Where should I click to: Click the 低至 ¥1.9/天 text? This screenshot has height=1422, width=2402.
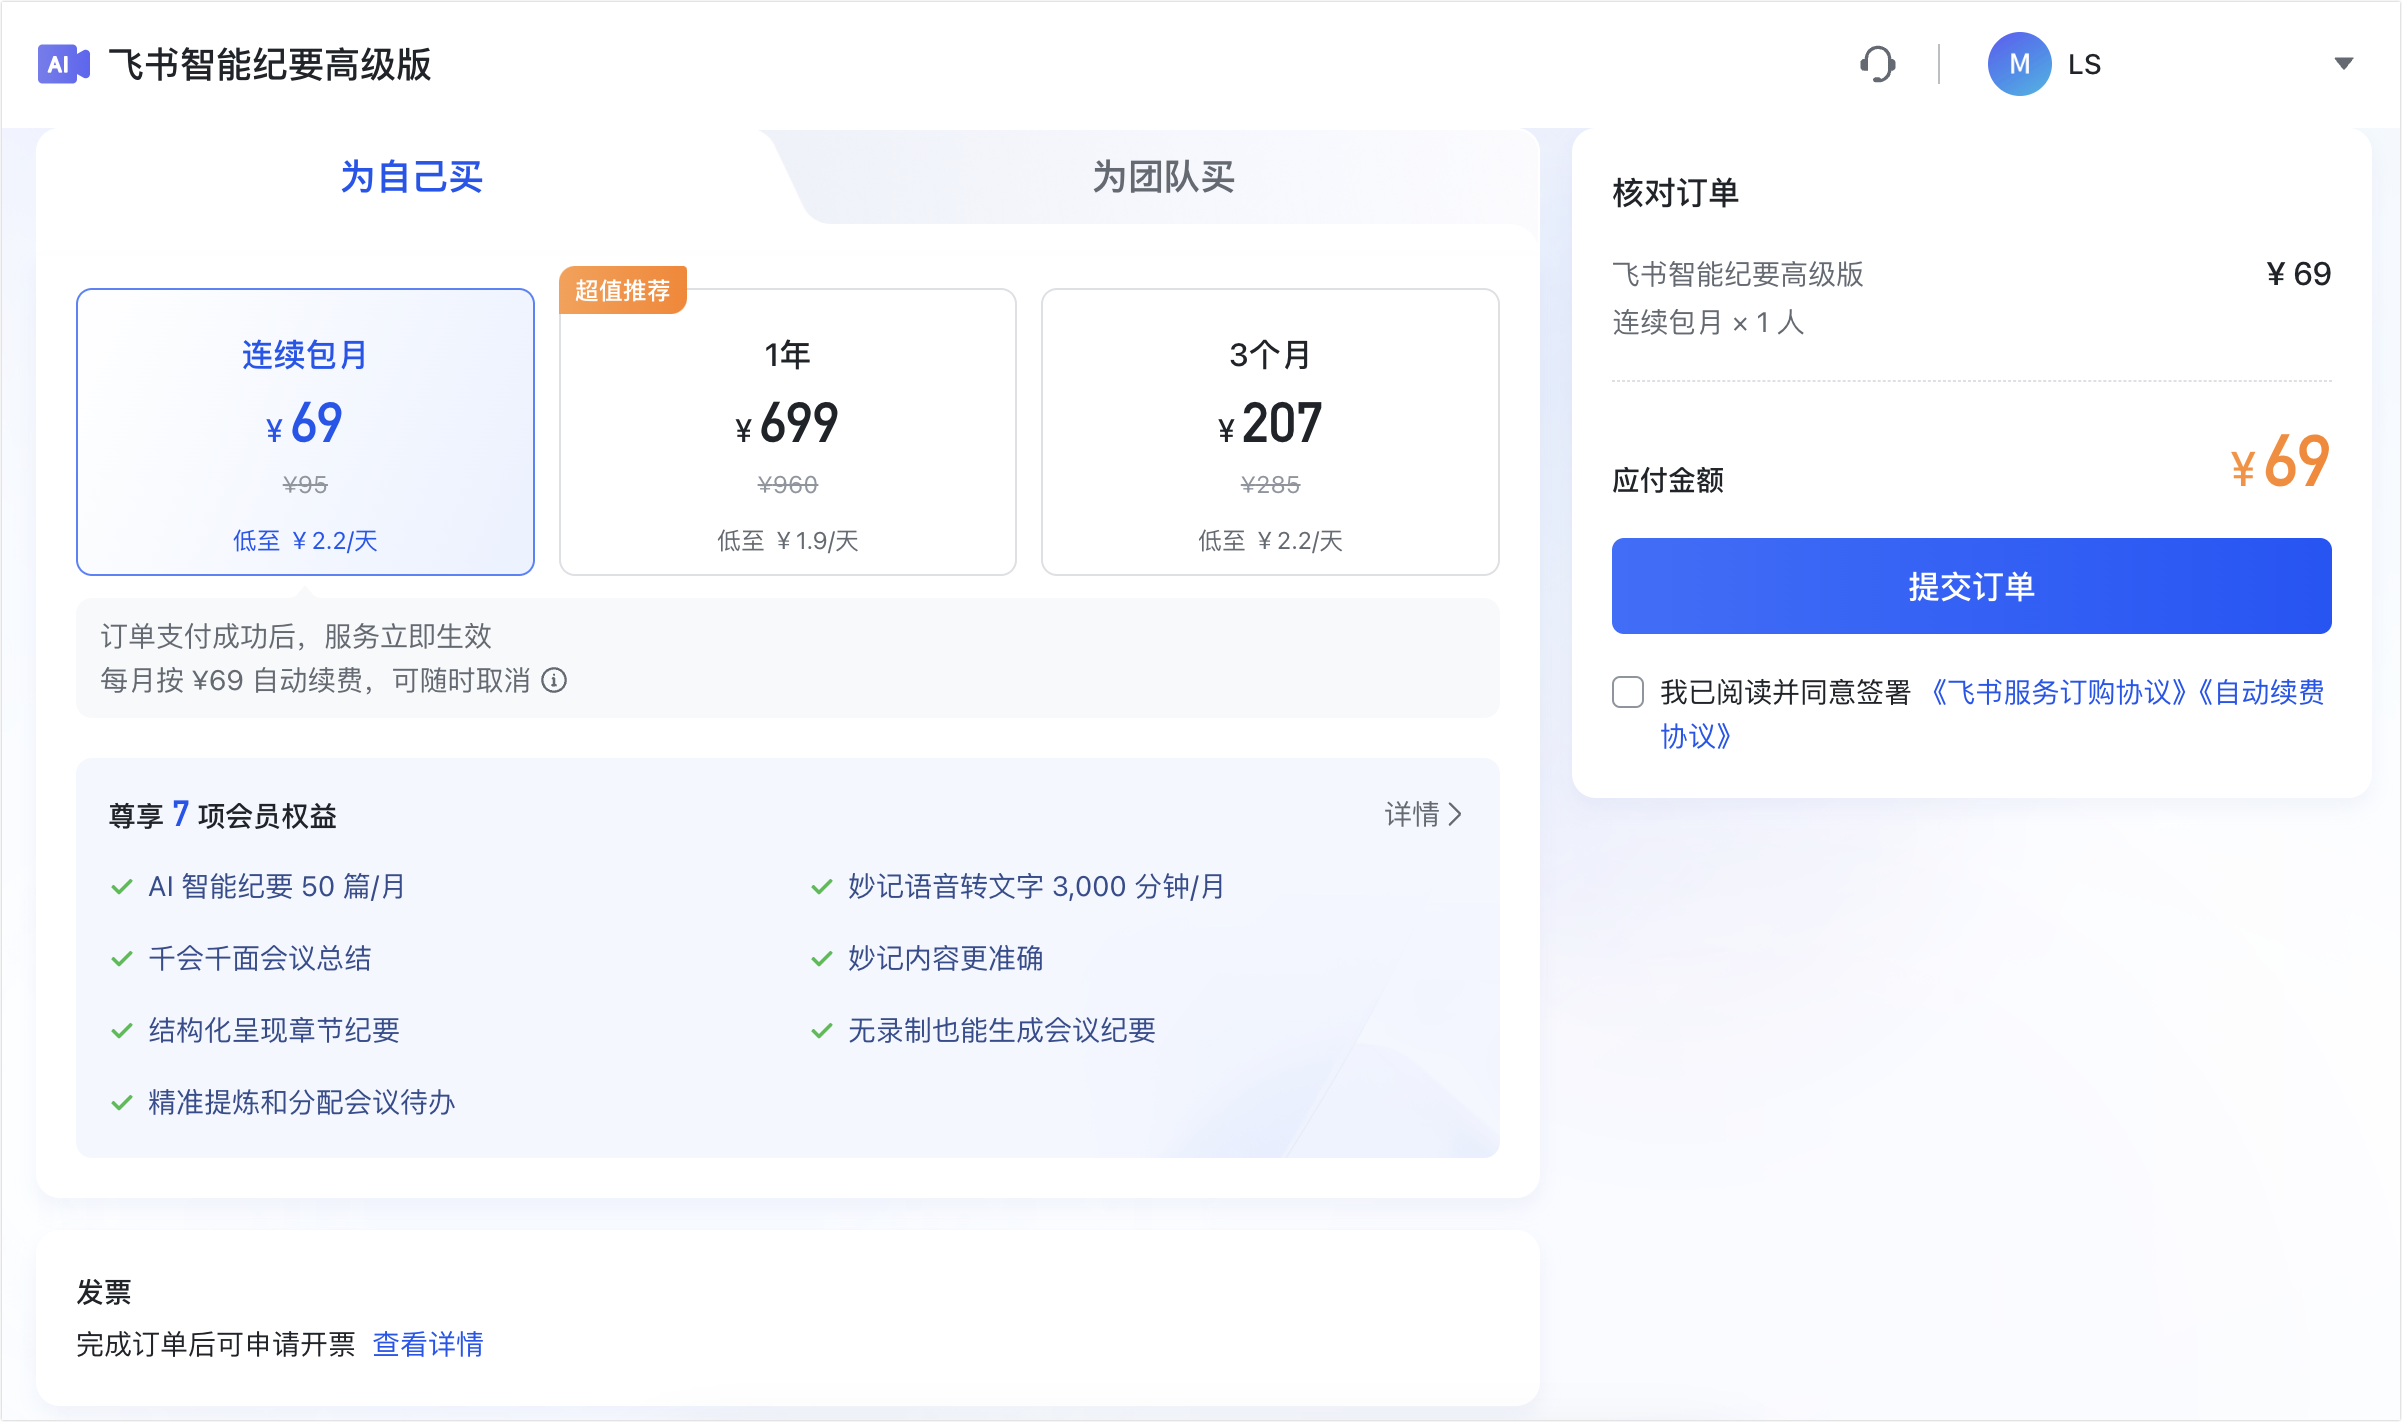coord(788,541)
